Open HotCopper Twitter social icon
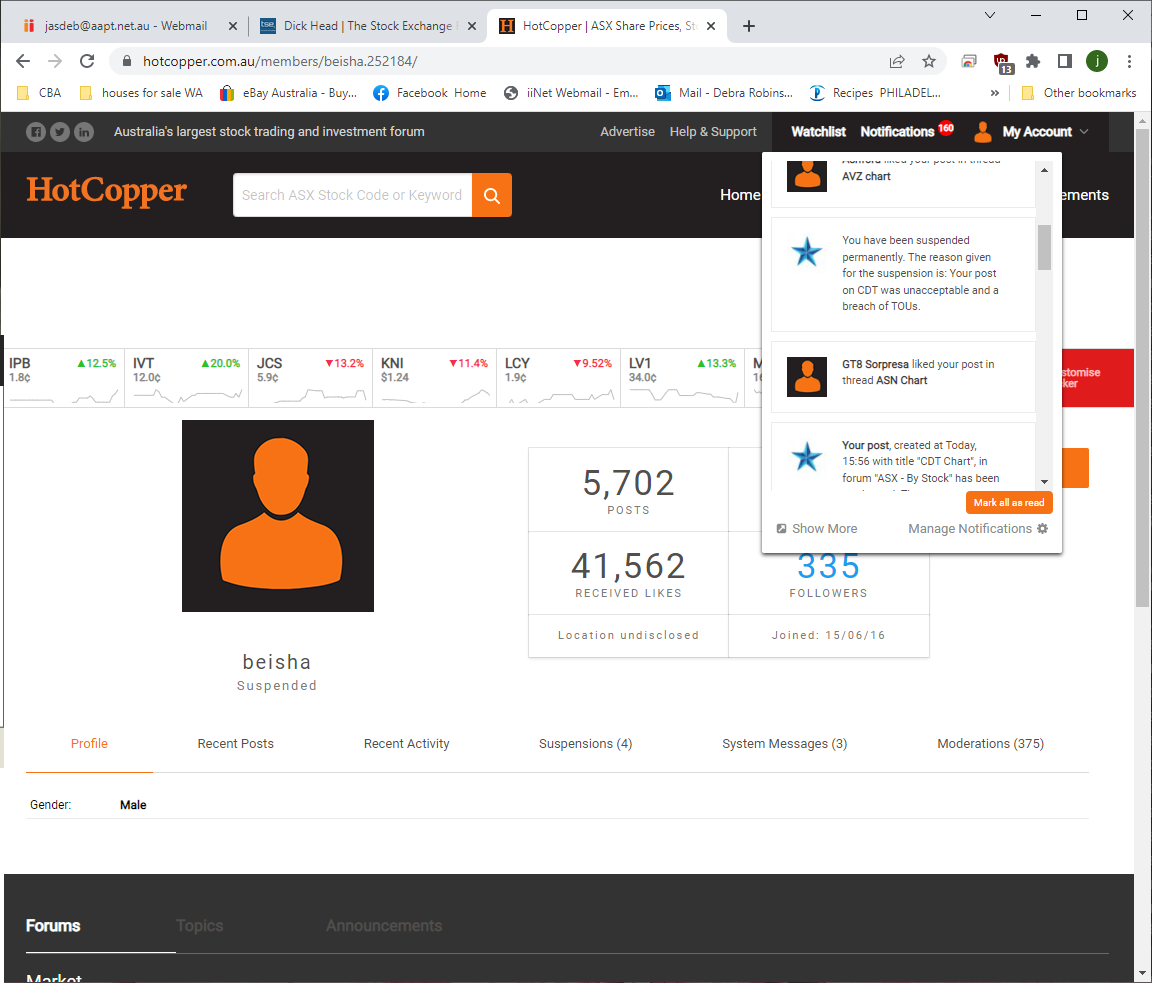Viewport: 1152px width, 983px height. [x=60, y=132]
